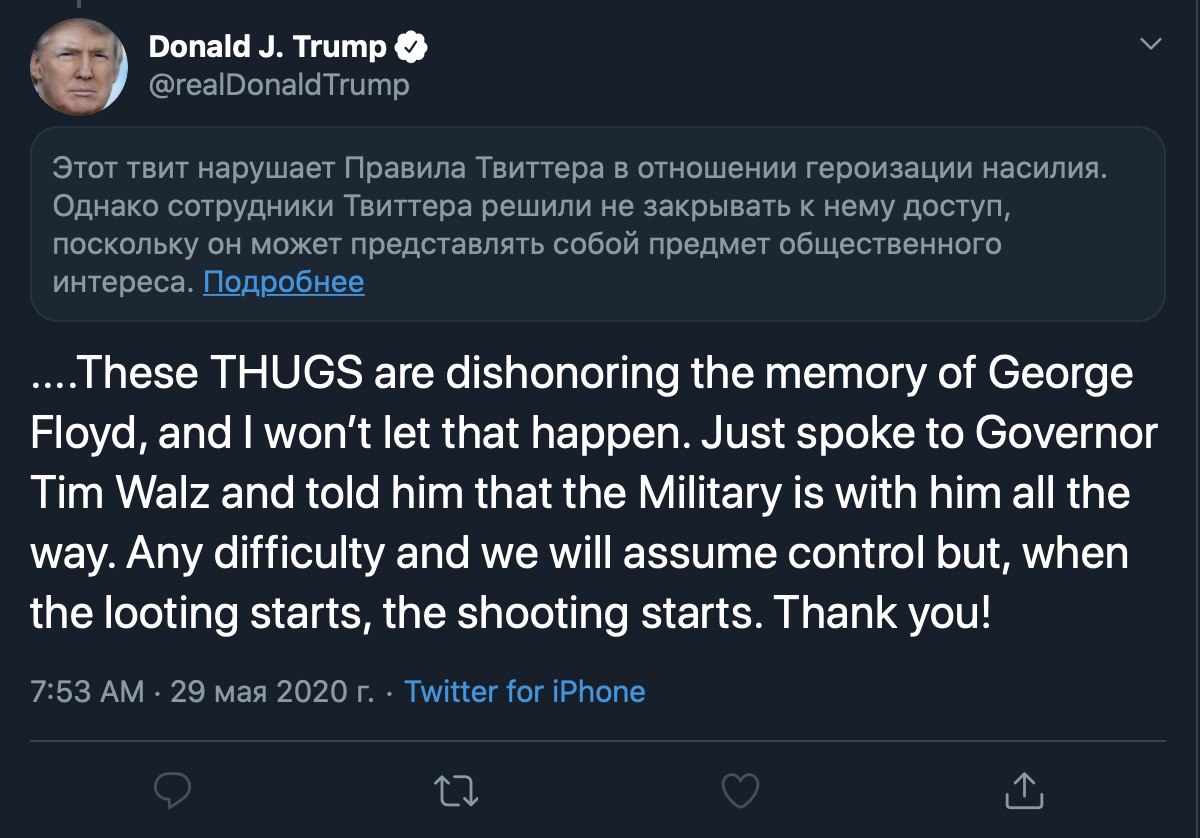Open the share tweet icon
Viewport: 1200px width, 838px height.
click(x=1023, y=790)
